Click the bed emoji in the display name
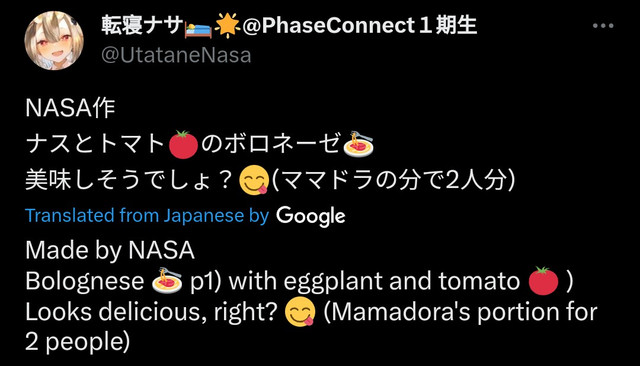The width and height of the screenshot is (640, 366). coord(198,28)
